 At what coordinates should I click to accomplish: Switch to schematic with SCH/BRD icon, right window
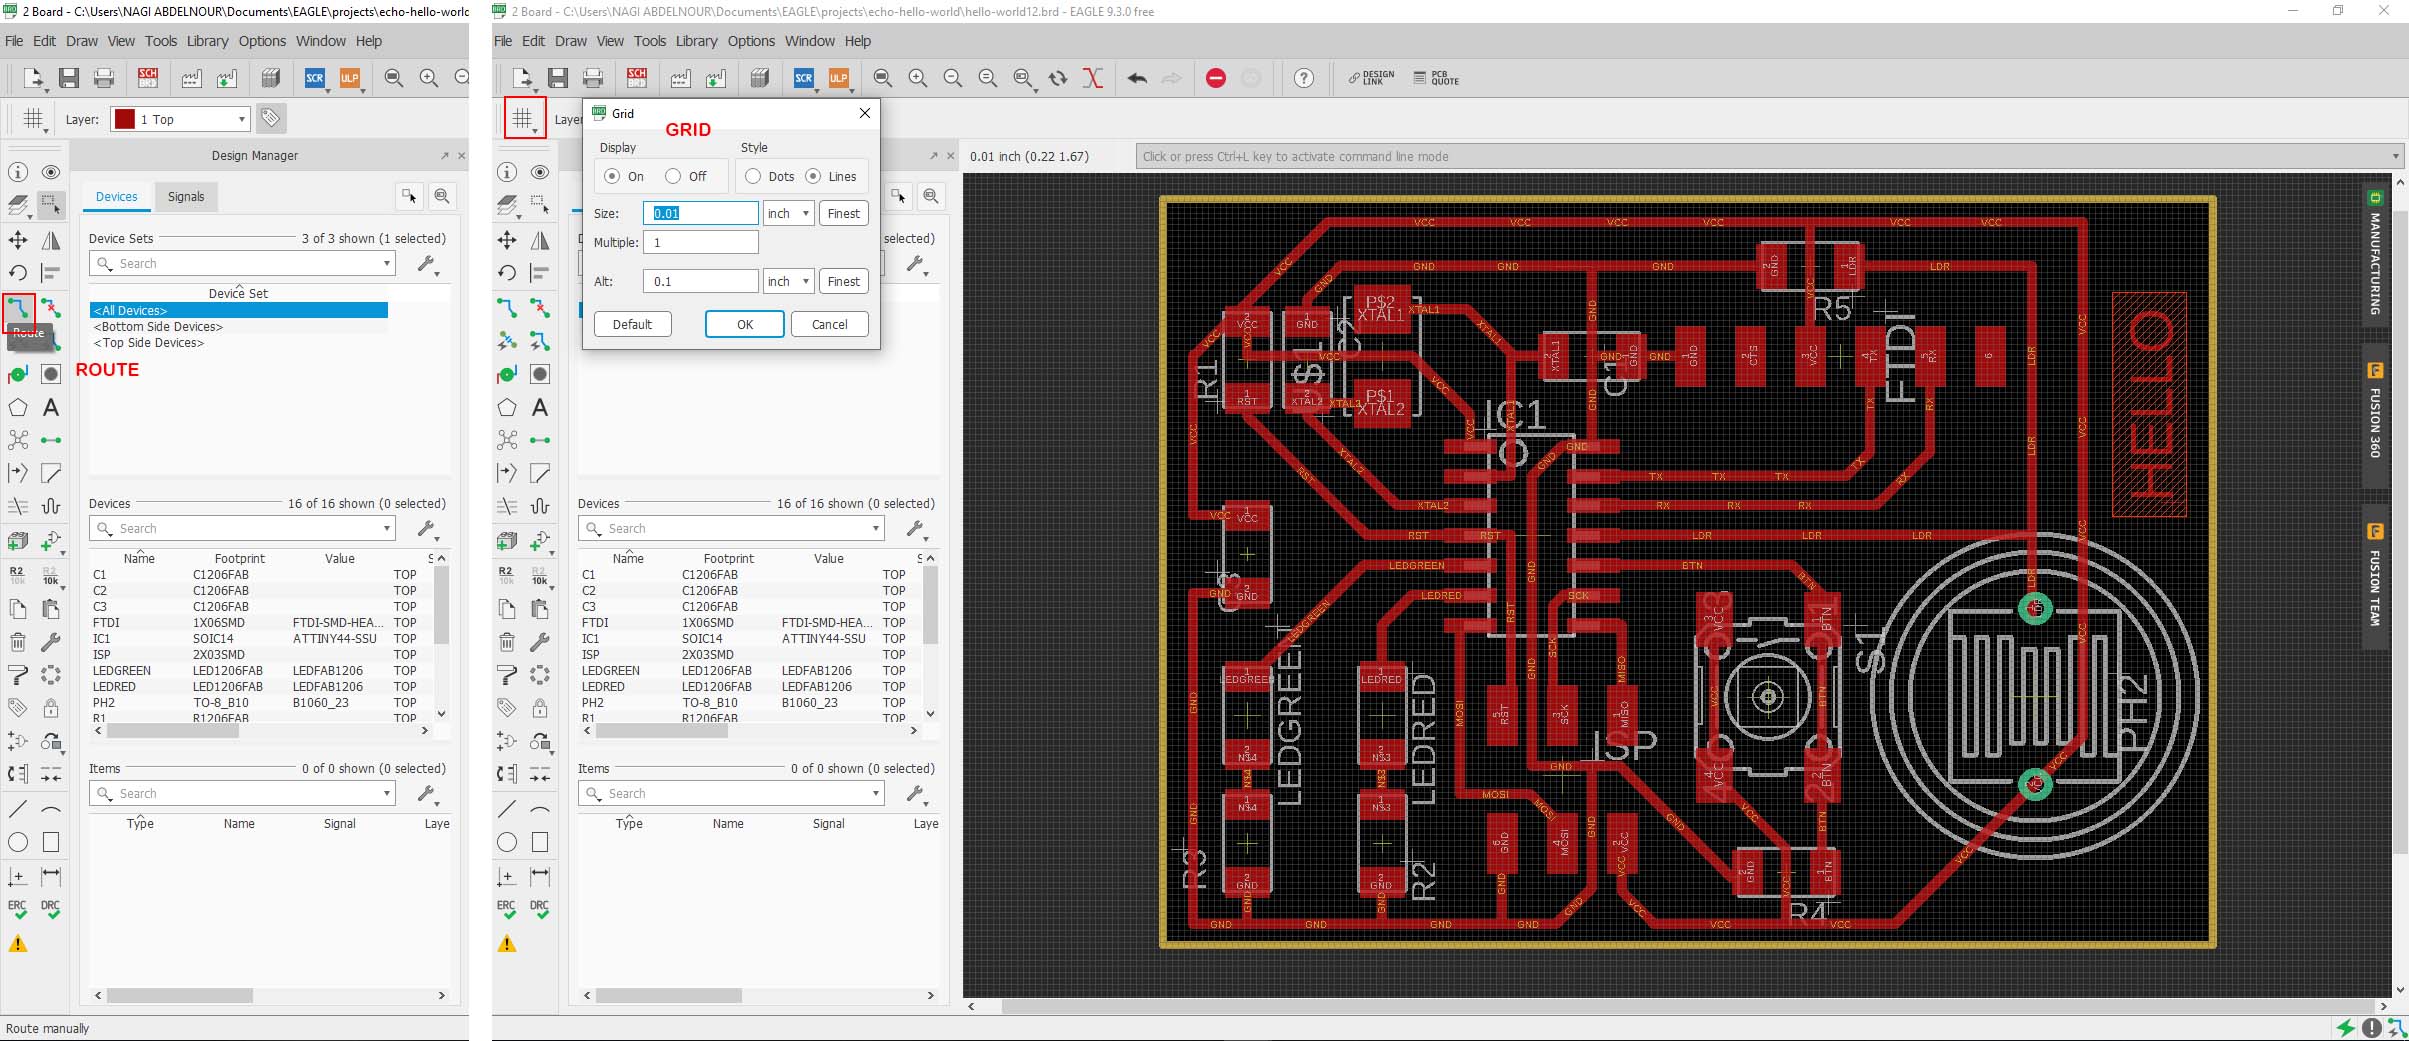tap(637, 78)
